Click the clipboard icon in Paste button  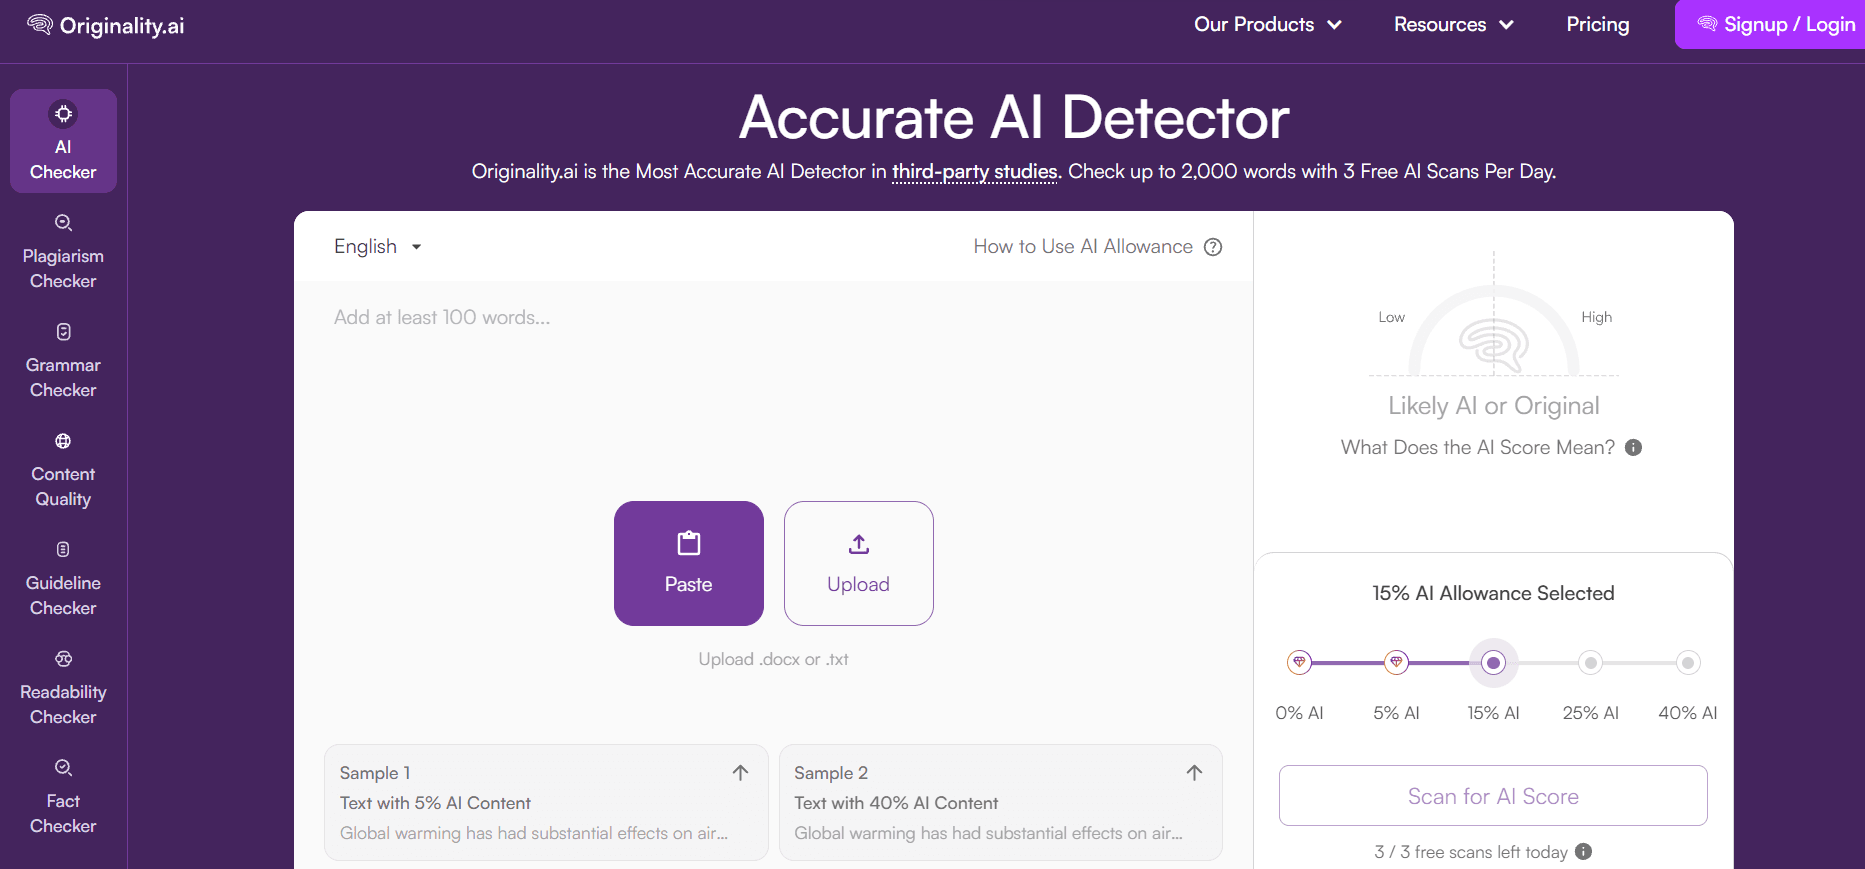pyautogui.click(x=689, y=543)
